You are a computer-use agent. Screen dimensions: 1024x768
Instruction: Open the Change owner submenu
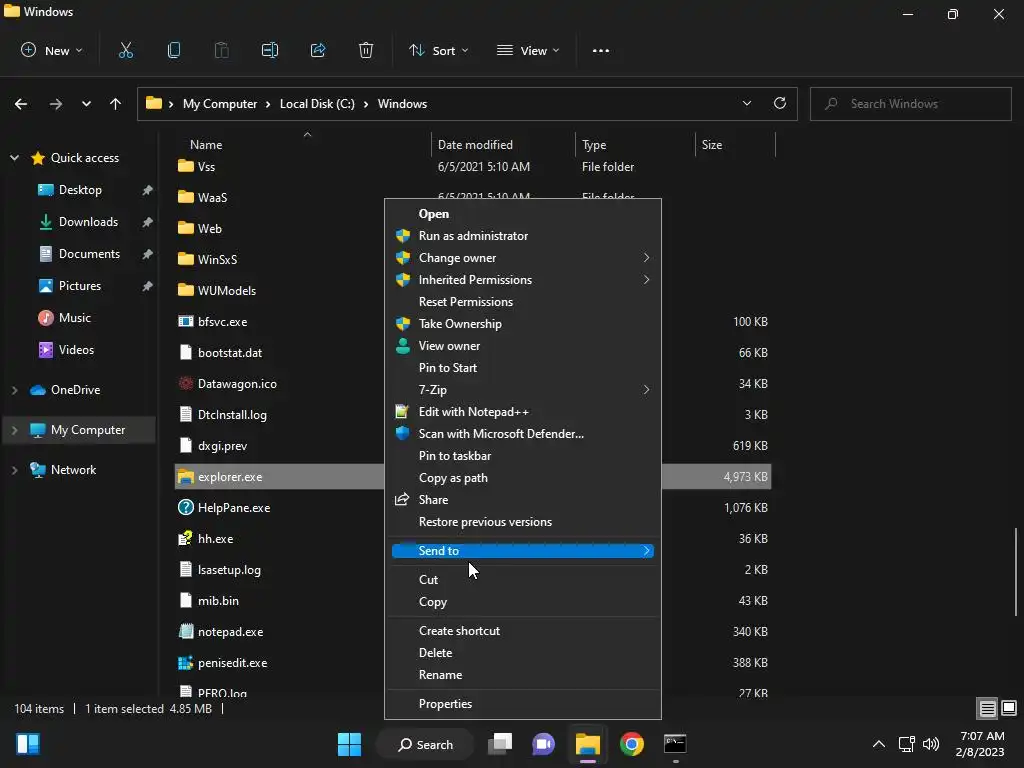click(522, 258)
